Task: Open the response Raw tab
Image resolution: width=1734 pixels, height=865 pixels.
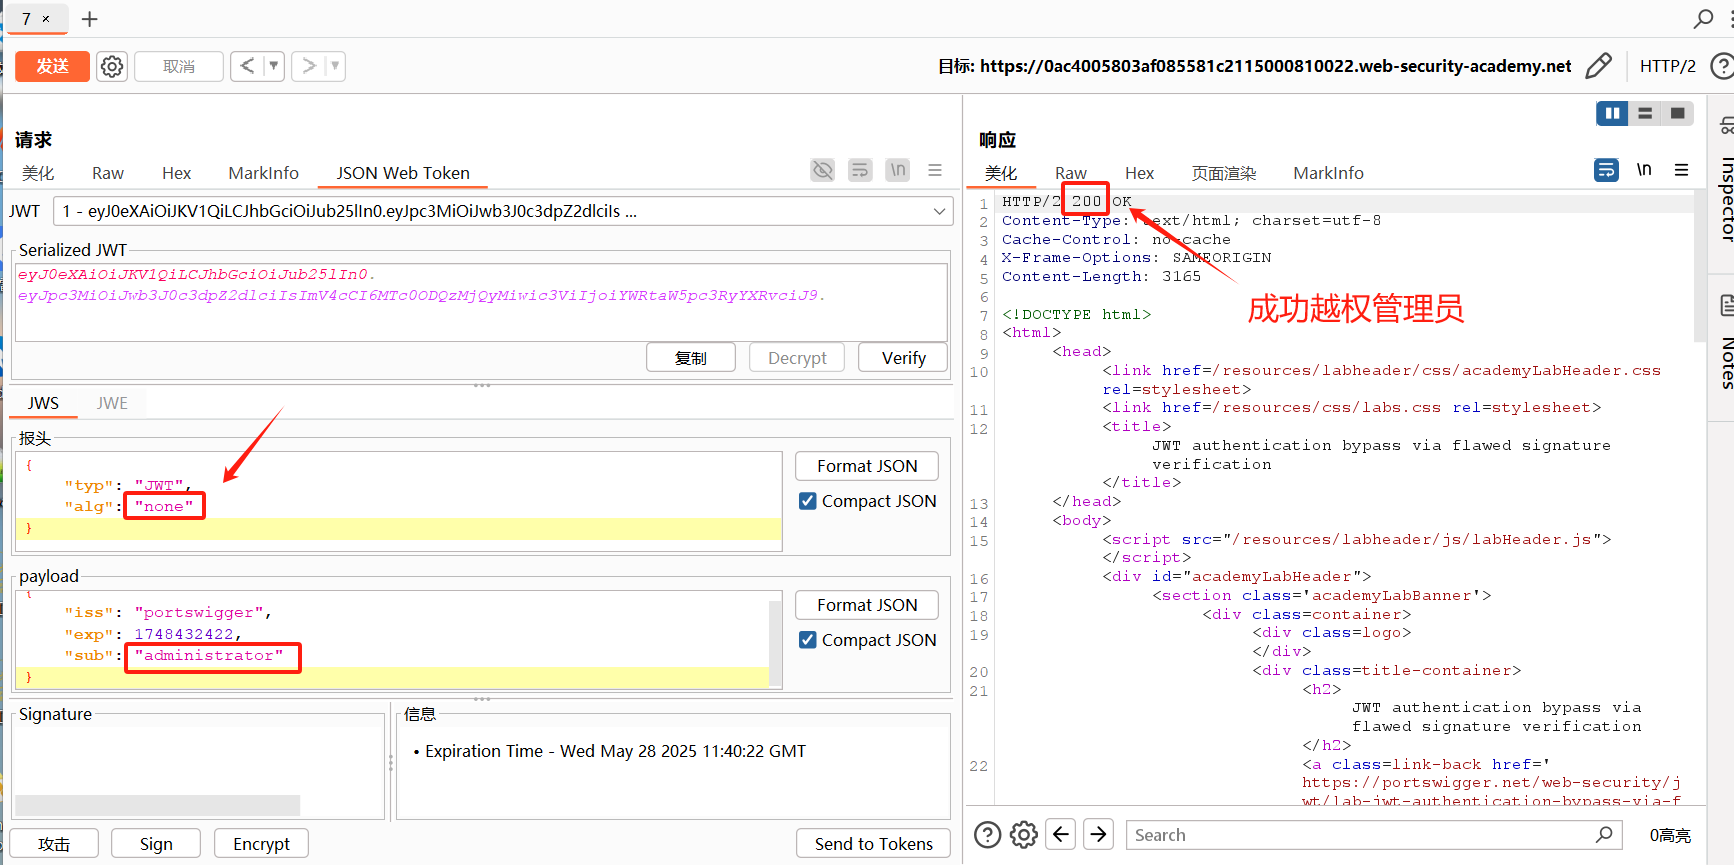Action: (x=1070, y=173)
